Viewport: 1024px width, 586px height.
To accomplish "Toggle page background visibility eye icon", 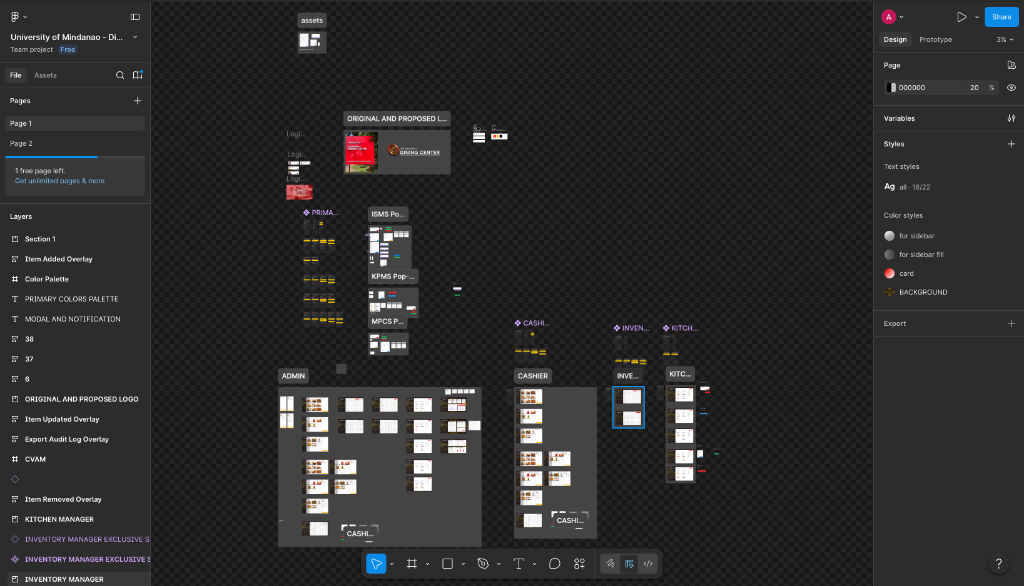I will 1011,88.
